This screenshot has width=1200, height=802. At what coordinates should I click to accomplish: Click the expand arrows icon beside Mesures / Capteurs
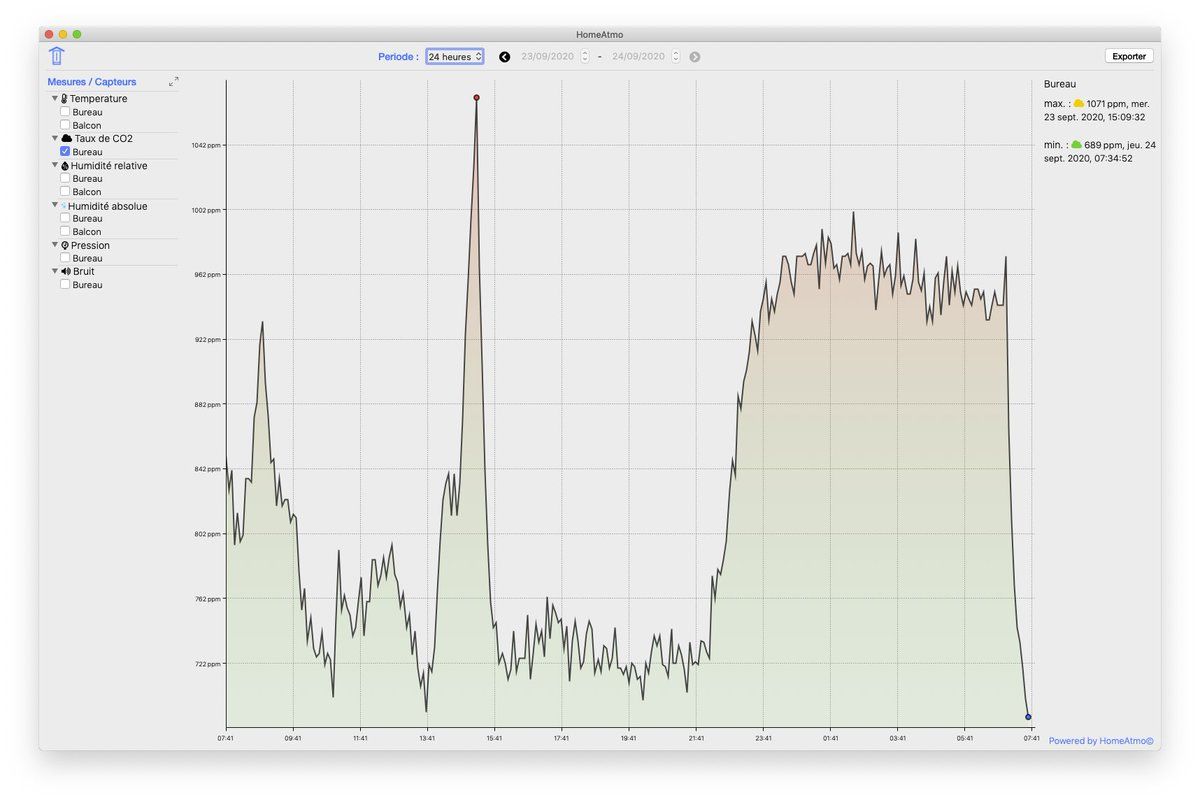[173, 82]
